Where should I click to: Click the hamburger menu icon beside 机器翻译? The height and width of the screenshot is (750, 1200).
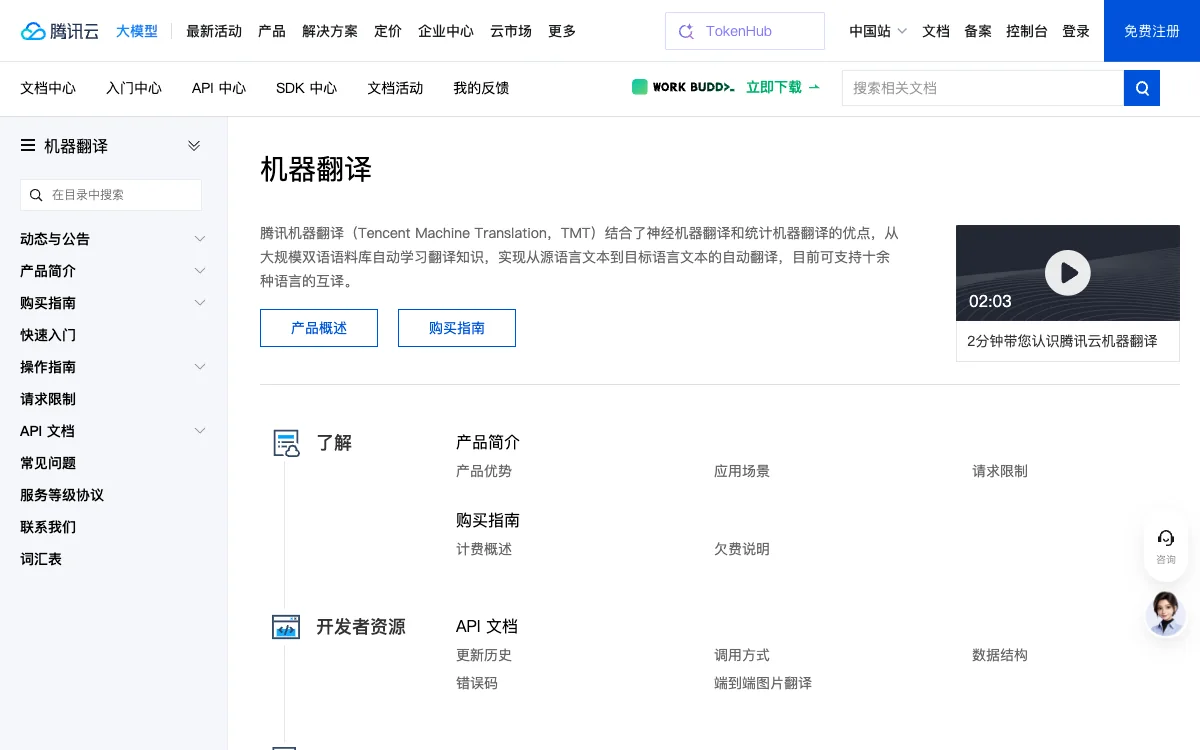tap(28, 146)
